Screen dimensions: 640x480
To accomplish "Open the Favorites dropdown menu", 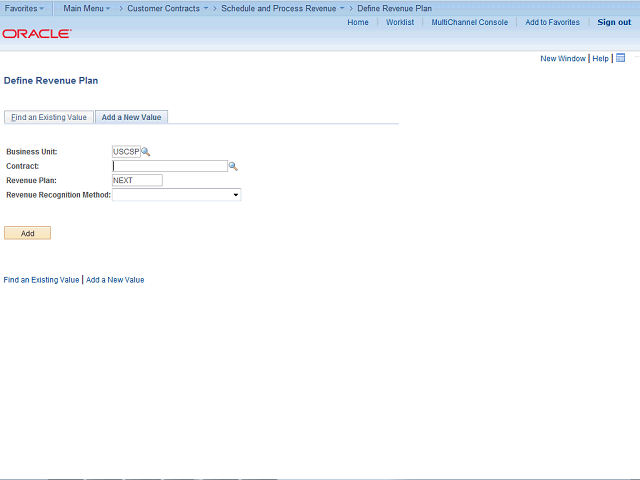I will coord(24,8).
